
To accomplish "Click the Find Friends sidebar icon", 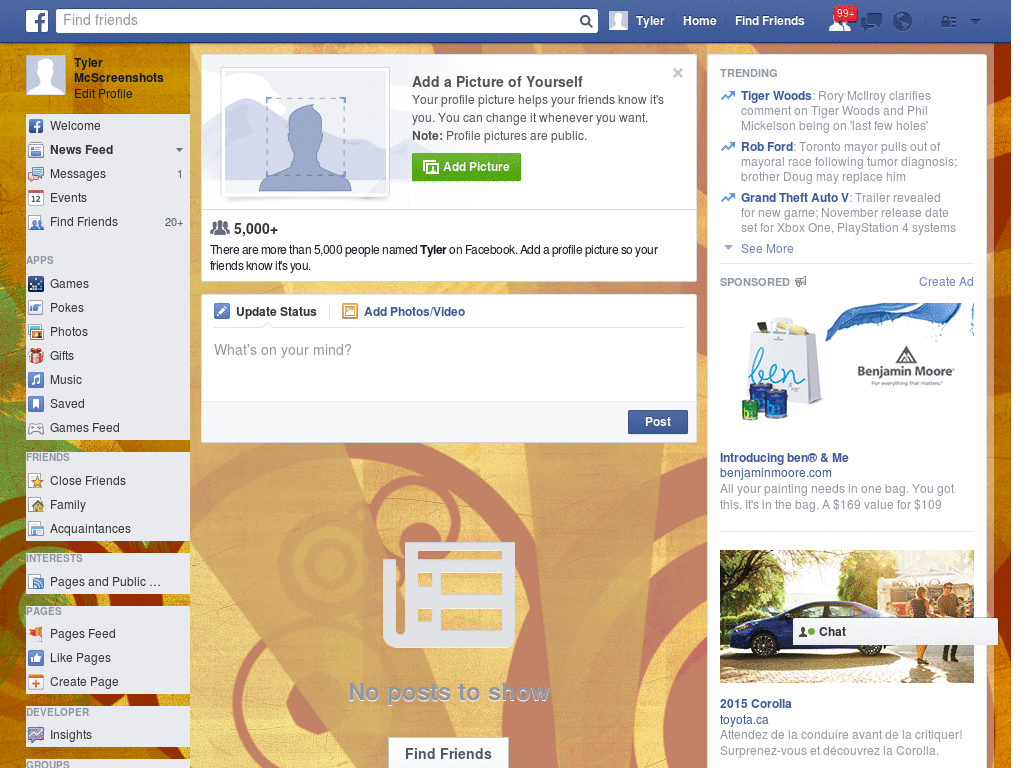I will (36, 222).
